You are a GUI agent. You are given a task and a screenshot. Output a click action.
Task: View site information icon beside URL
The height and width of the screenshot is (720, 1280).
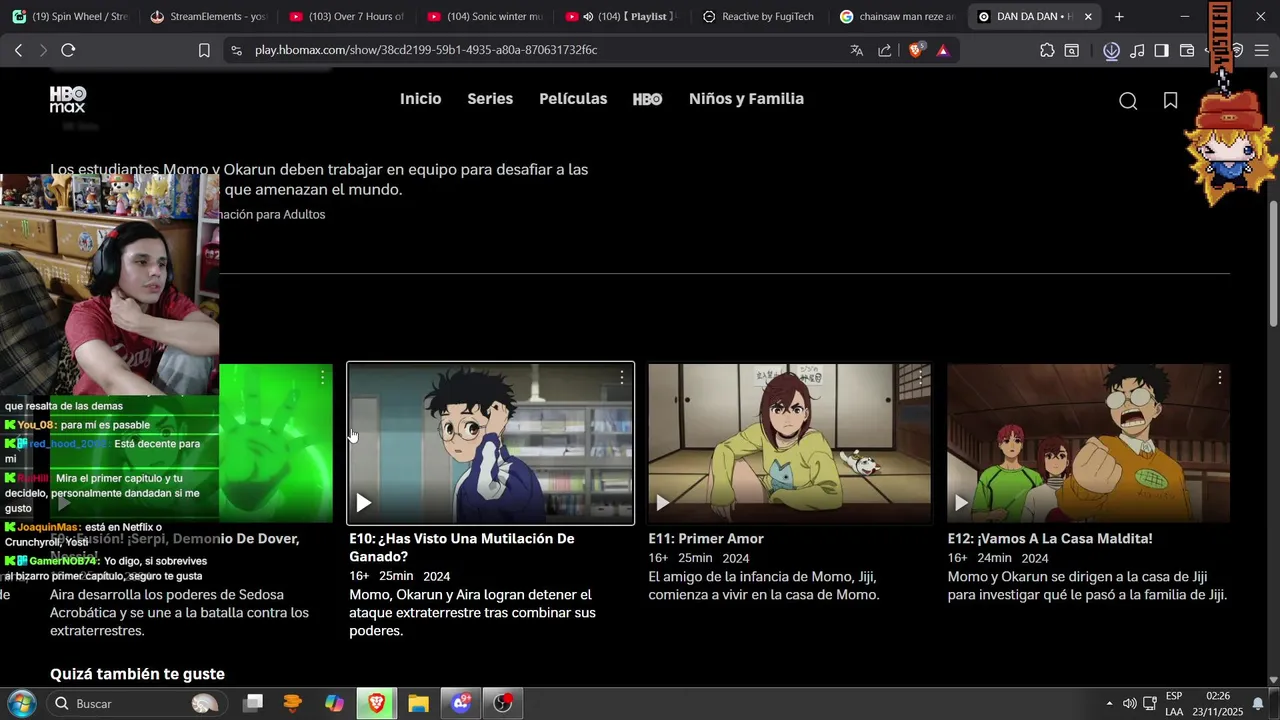236,50
